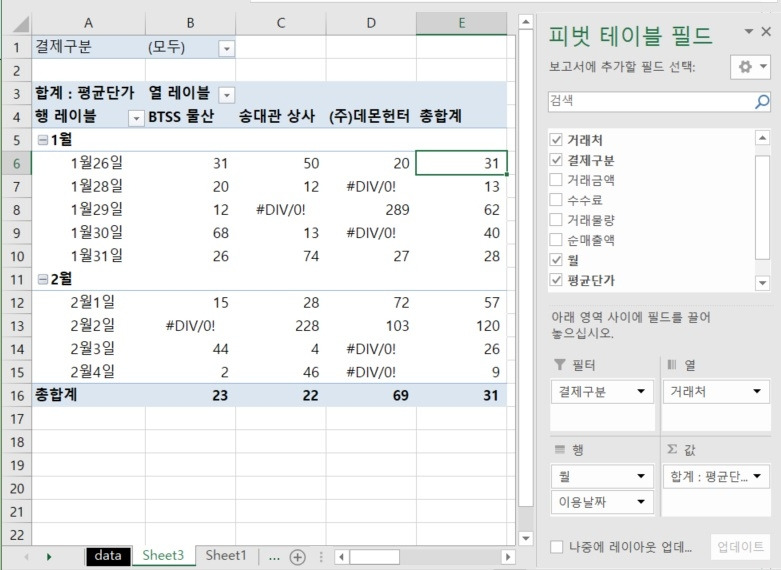Select column header C
This screenshot has width=781, height=570.
point(281,23)
